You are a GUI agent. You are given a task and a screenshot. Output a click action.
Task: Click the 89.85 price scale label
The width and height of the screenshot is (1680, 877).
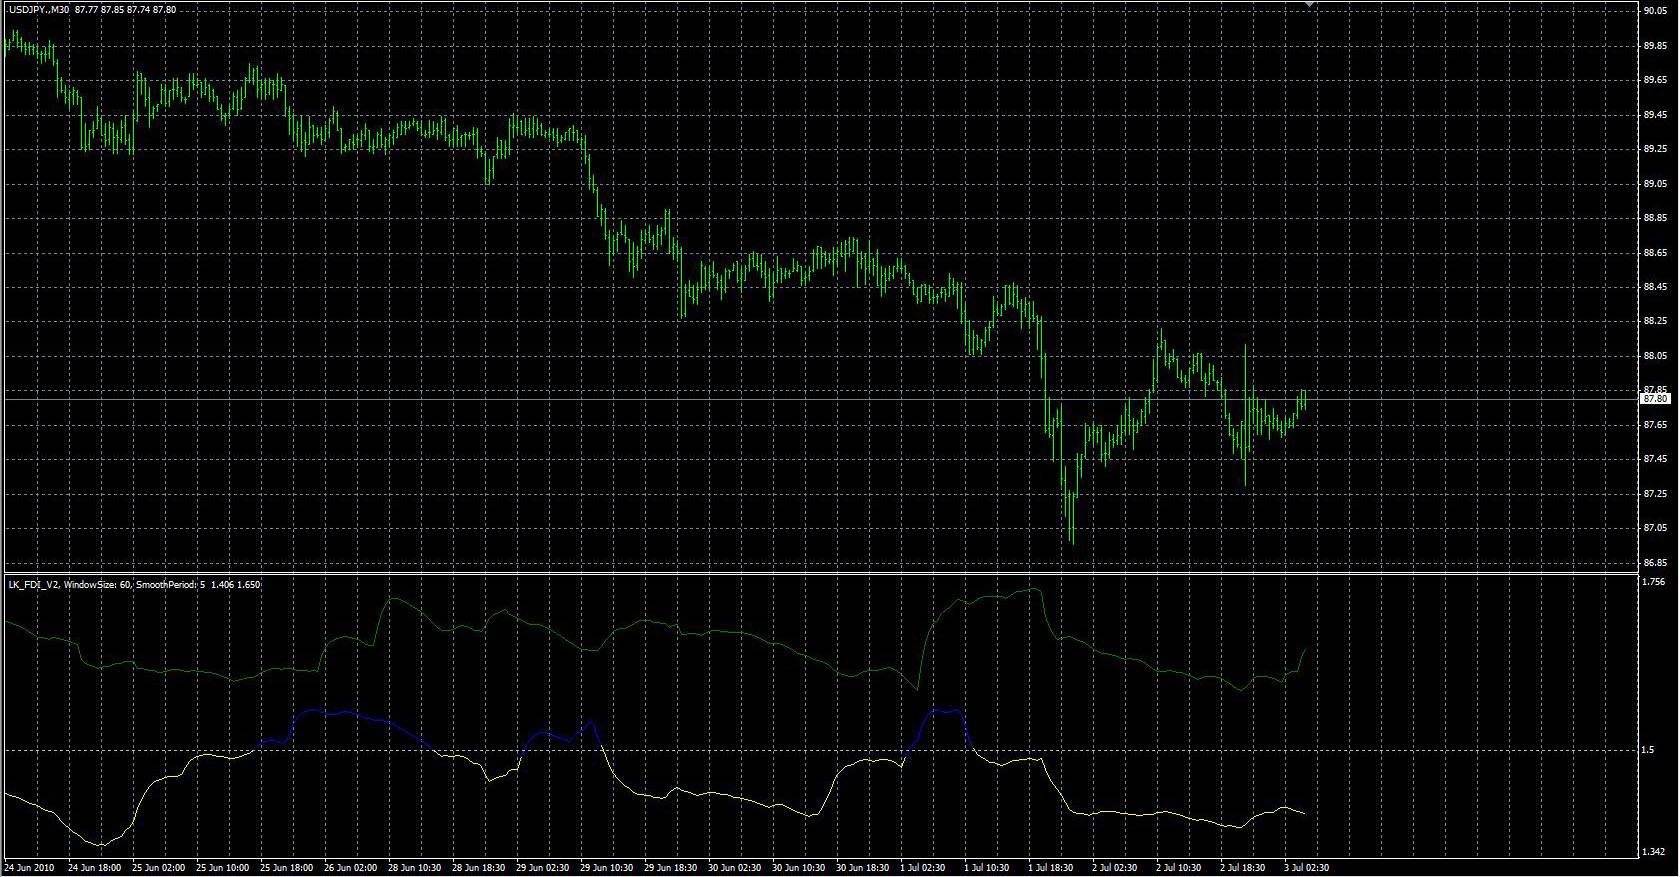pos(1655,46)
